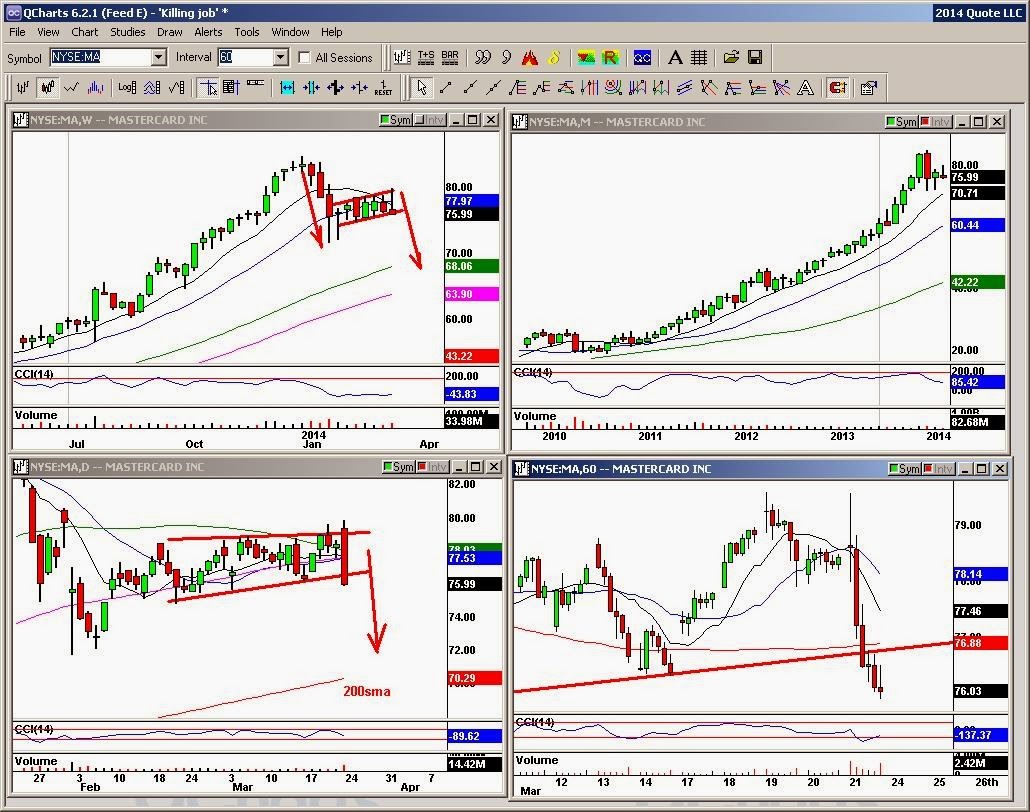Open the Chart menu
The image size is (1030, 812).
(x=85, y=32)
